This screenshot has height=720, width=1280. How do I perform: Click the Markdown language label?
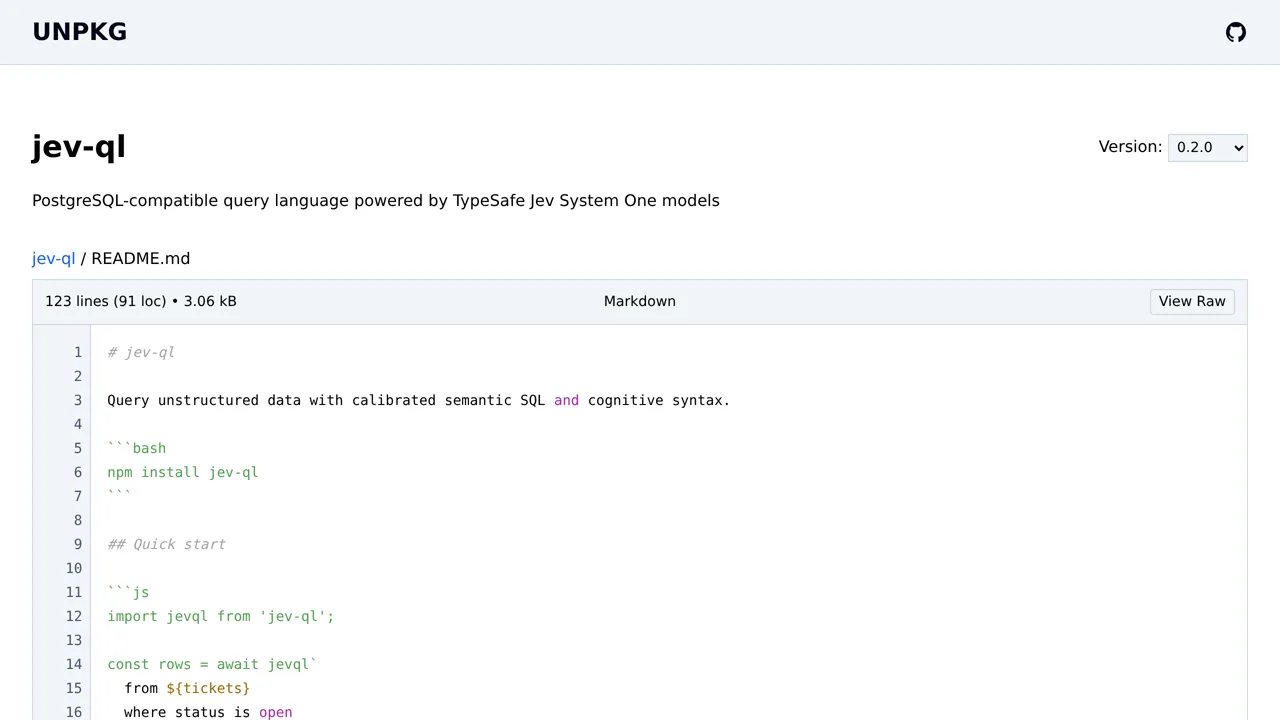click(640, 301)
